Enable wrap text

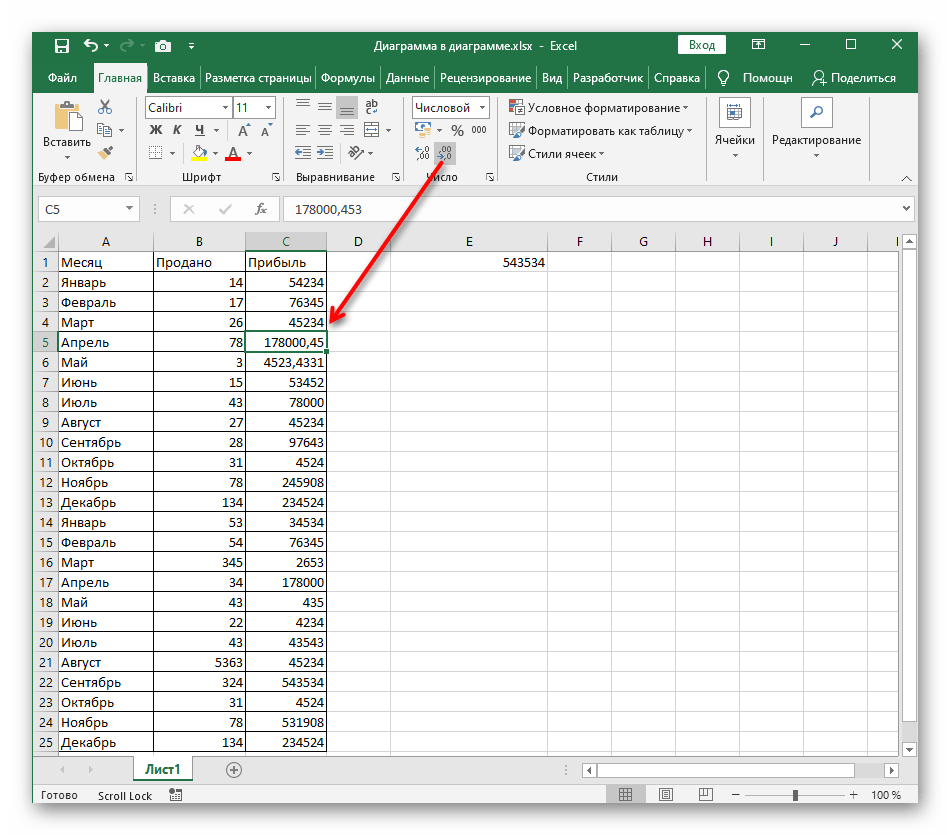371,107
